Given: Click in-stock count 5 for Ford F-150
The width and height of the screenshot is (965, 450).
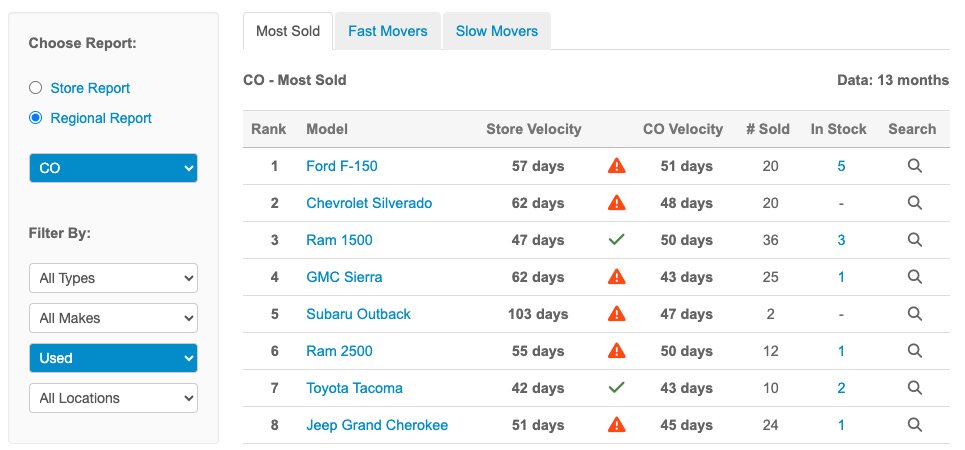Looking at the screenshot, I should click(x=841, y=166).
